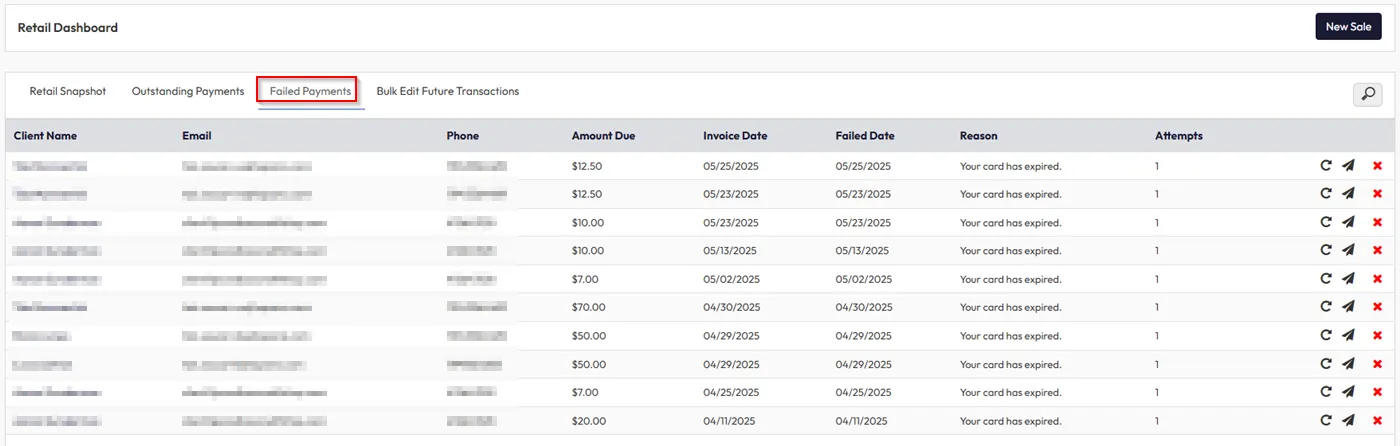Select the Failed Payments tab

pos(310,91)
